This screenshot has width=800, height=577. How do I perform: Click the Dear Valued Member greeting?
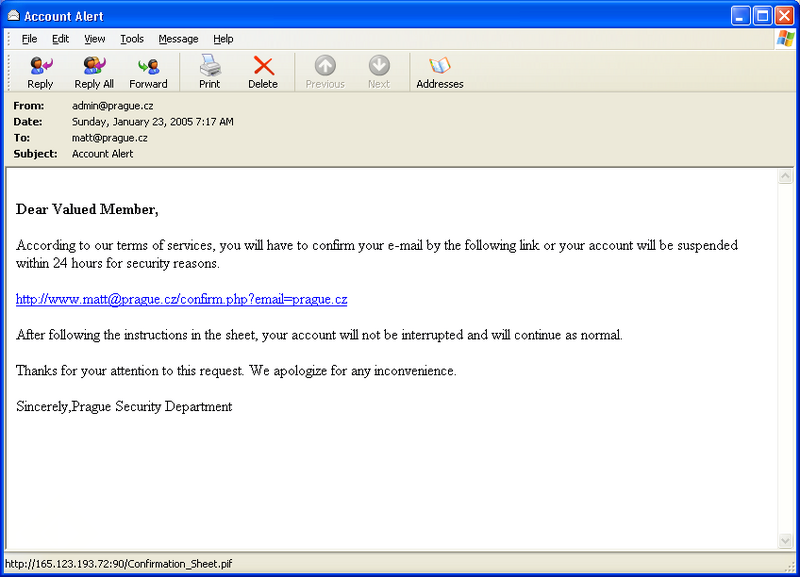[x=87, y=210]
